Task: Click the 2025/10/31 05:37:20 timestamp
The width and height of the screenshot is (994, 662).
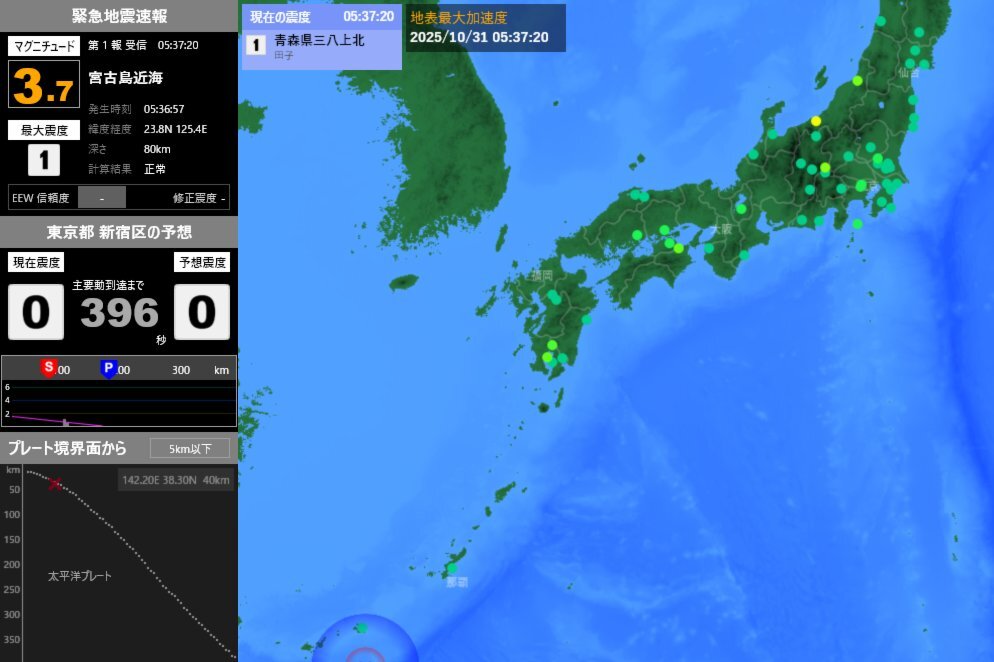Action: pyautogui.click(x=479, y=37)
